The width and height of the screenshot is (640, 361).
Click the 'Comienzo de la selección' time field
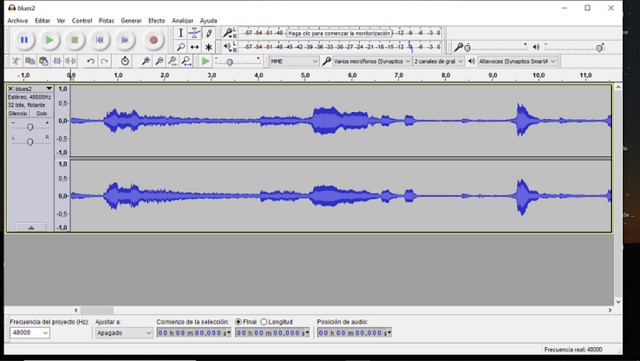194,333
